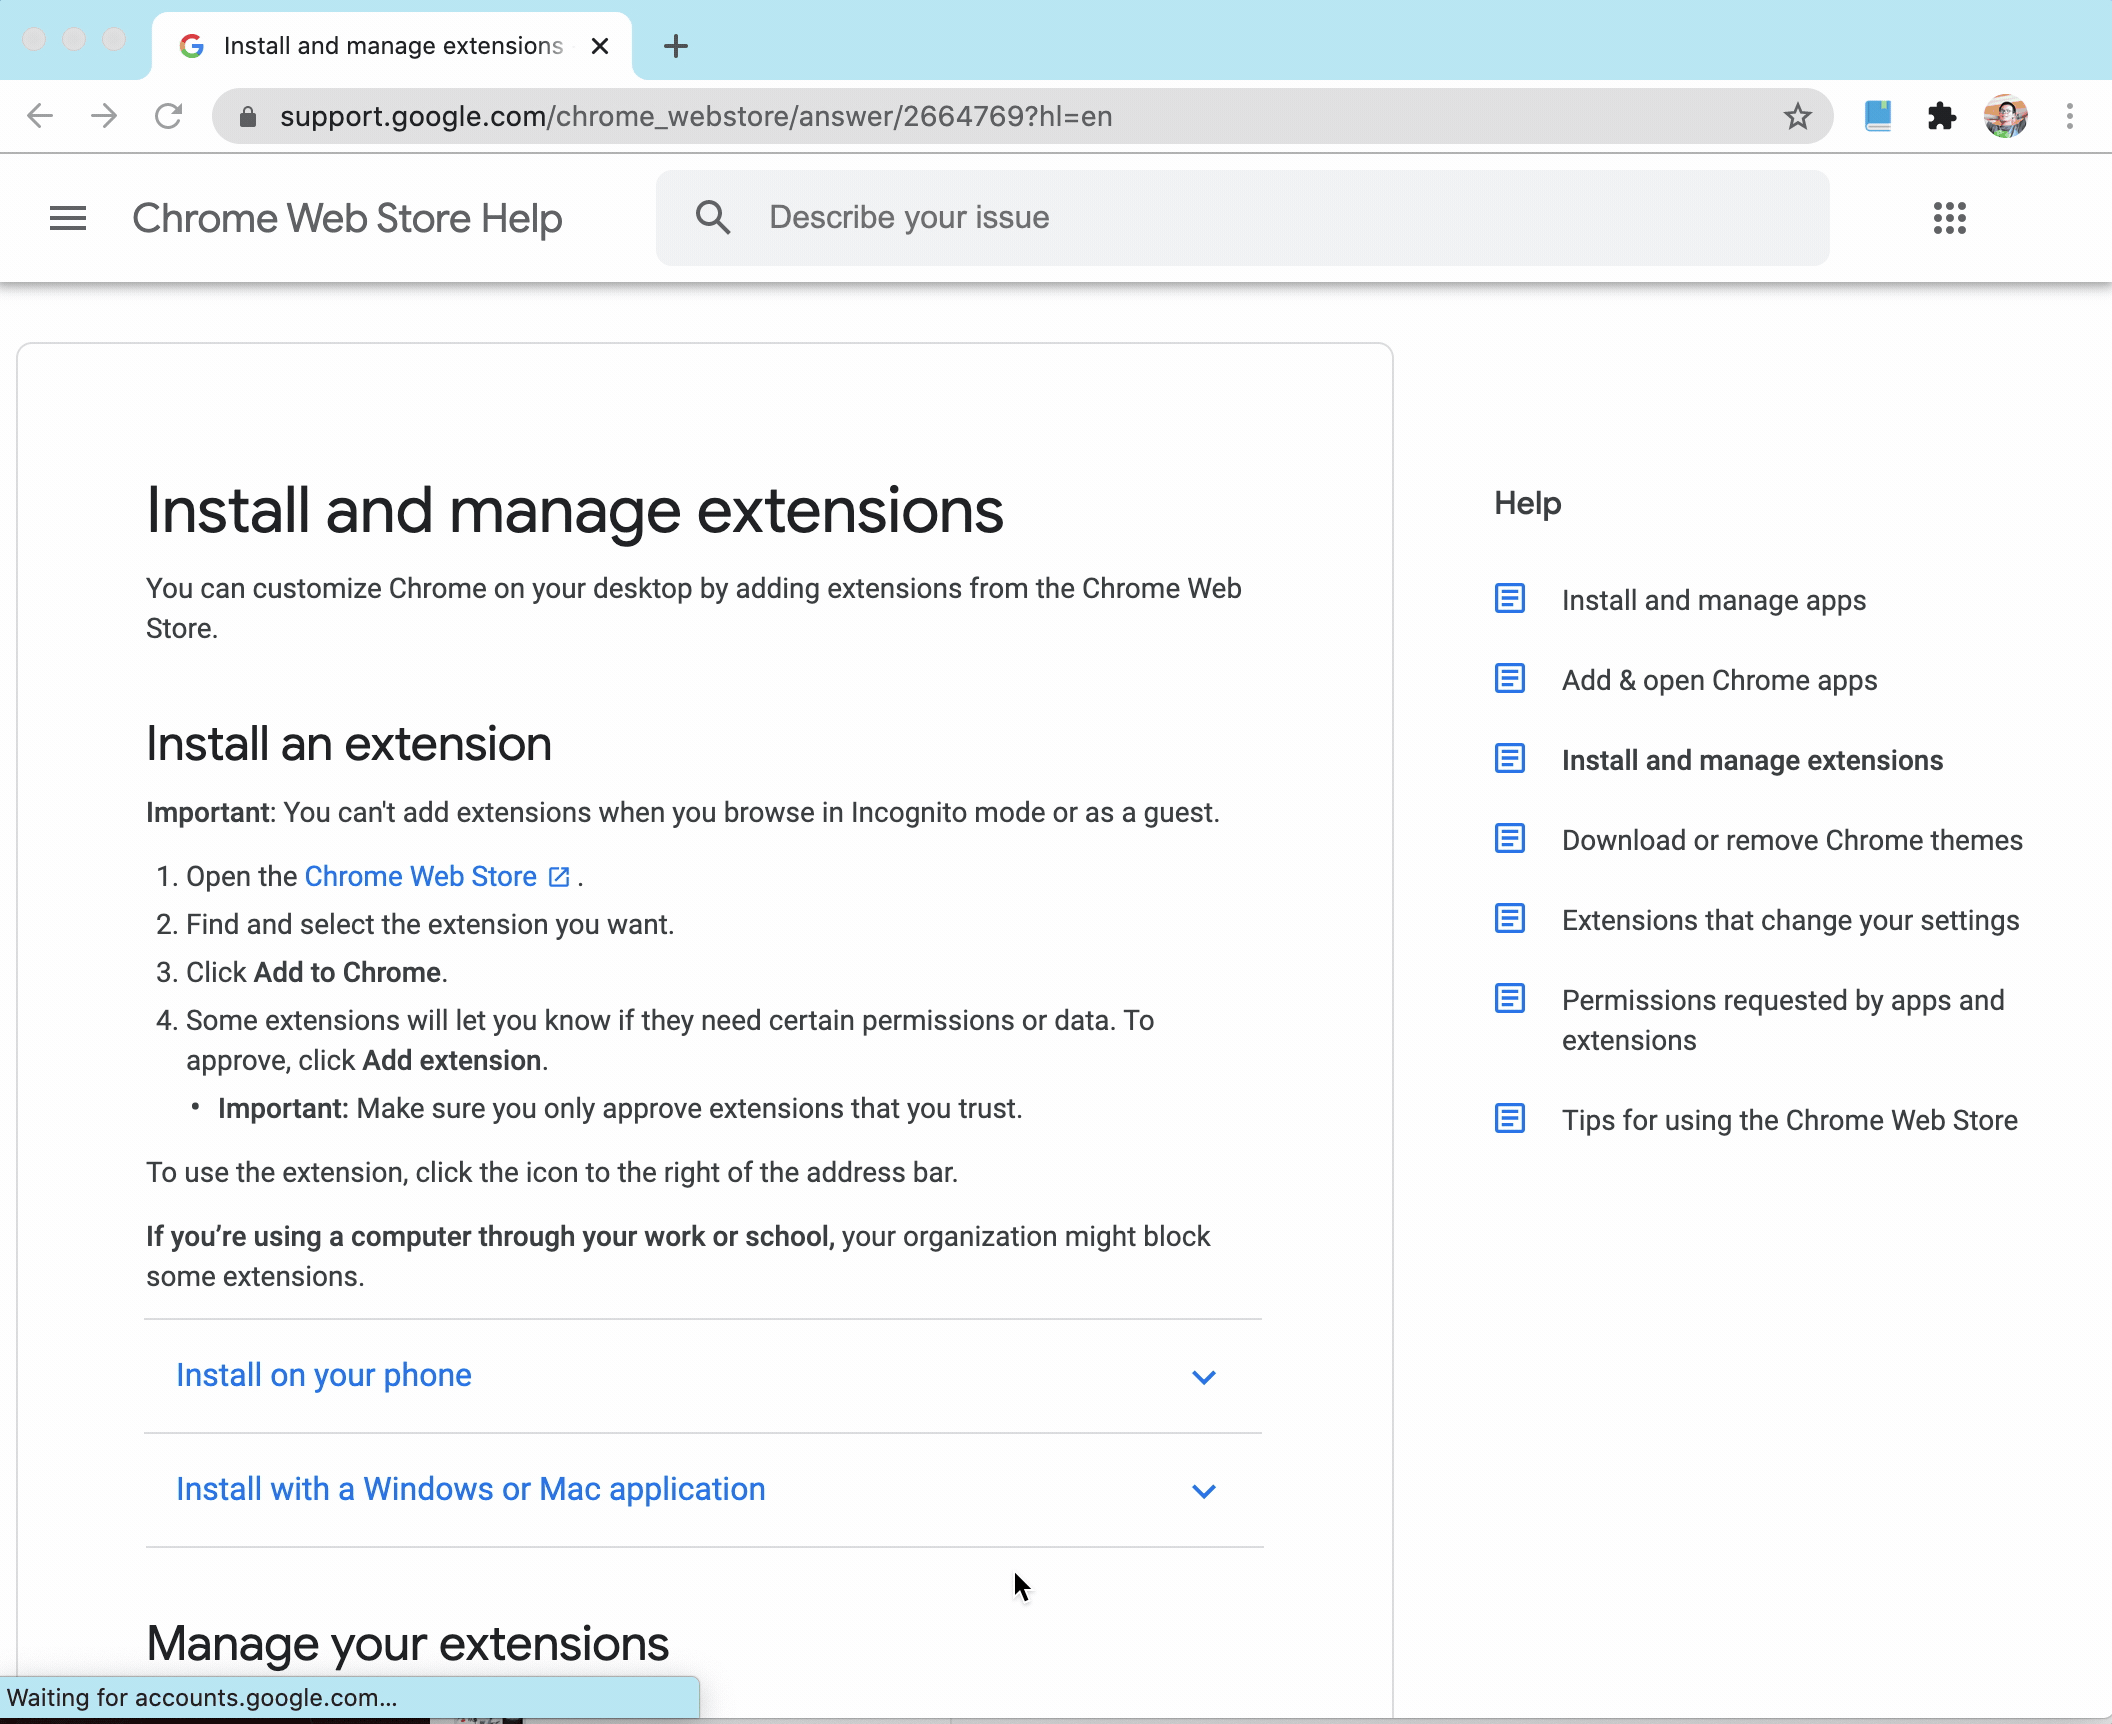This screenshot has height=1724, width=2112.
Task: Click the back navigation arrow
Action: (x=40, y=116)
